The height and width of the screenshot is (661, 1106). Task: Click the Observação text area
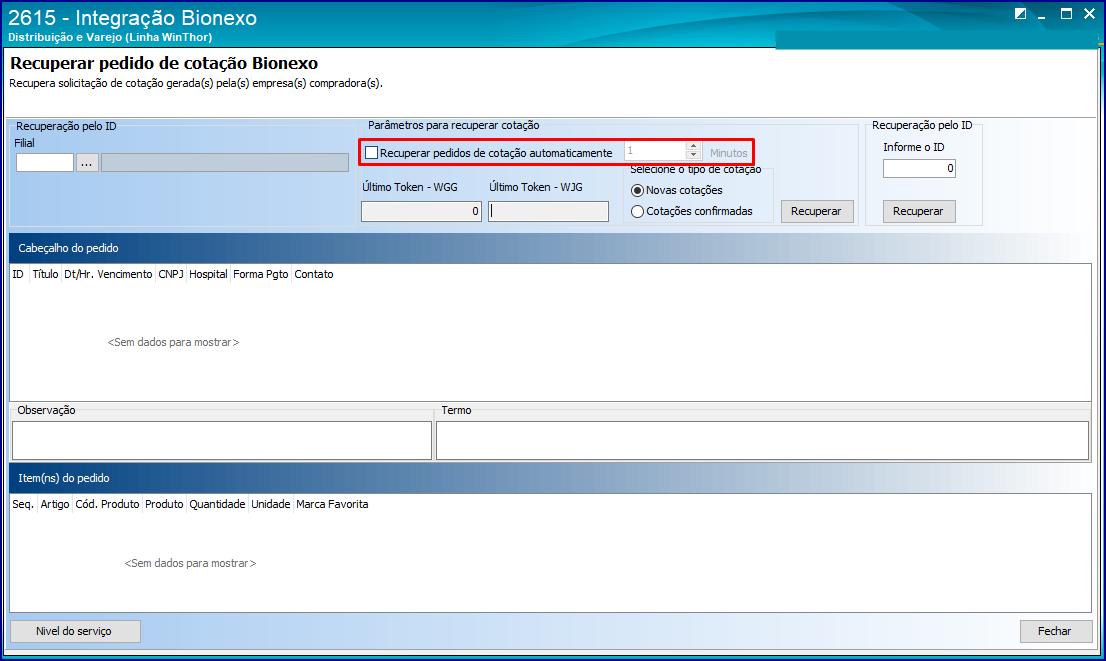[x=221, y=441]
